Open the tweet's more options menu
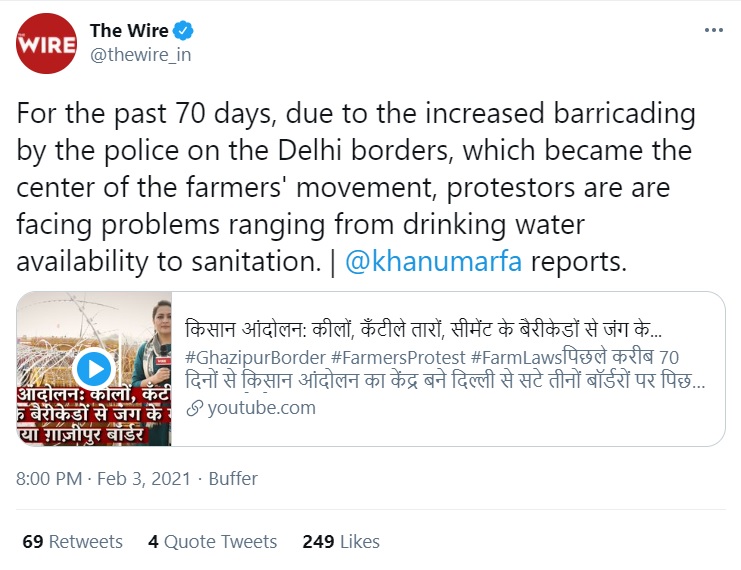 click(x=713, y=31)
